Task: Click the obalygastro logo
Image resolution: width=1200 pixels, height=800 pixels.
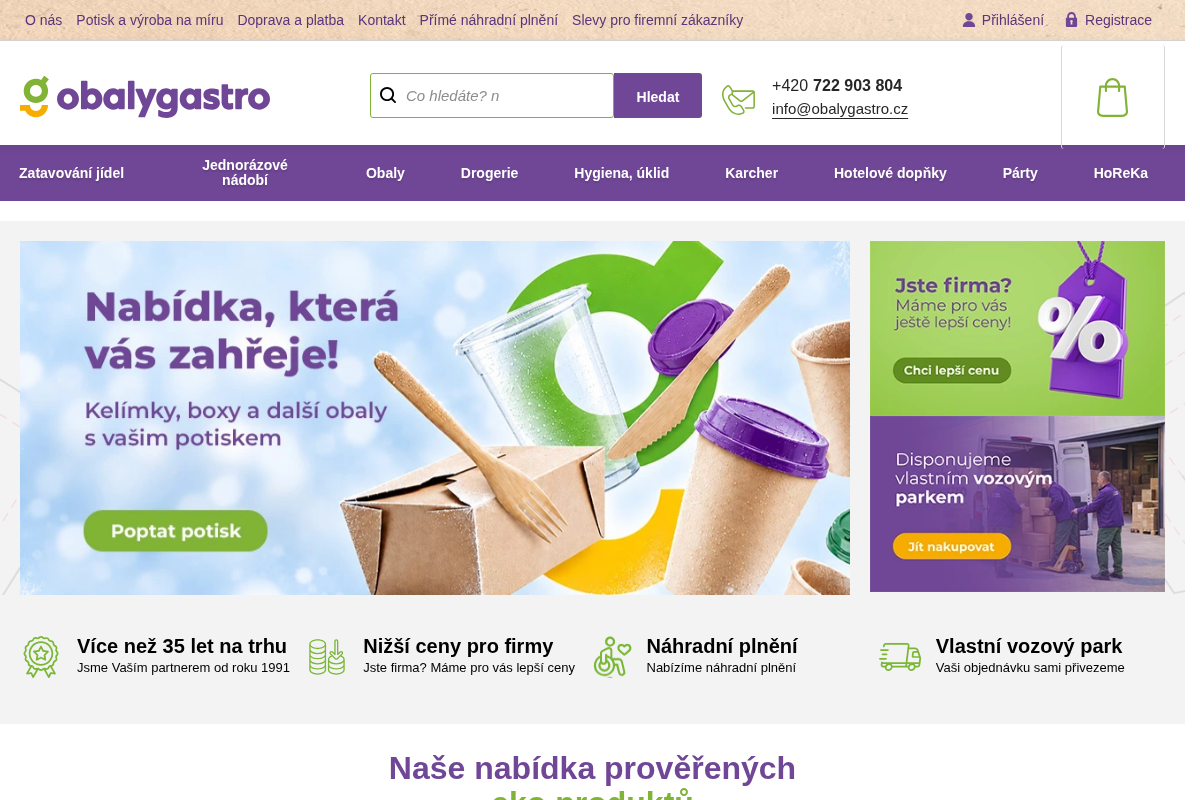Action: 145,97
